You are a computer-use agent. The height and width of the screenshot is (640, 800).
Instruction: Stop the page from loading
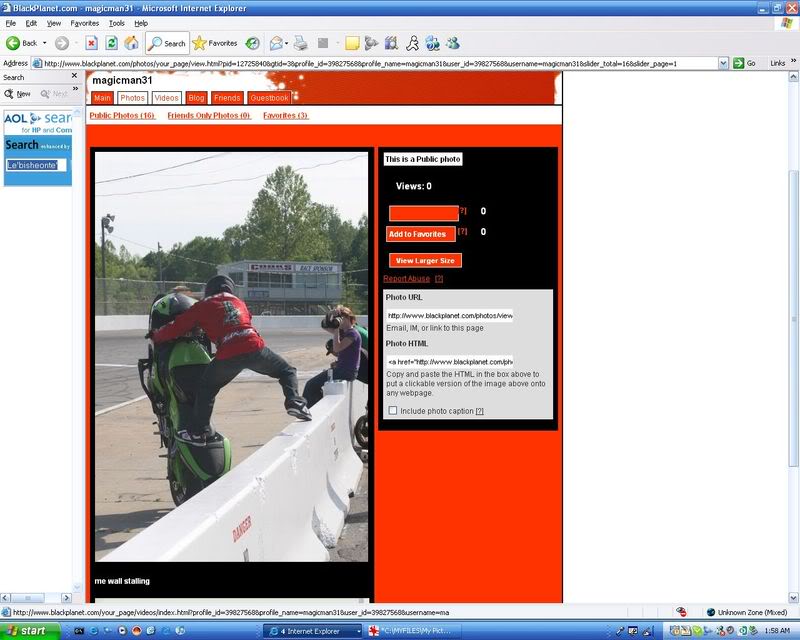coord(91,44)
